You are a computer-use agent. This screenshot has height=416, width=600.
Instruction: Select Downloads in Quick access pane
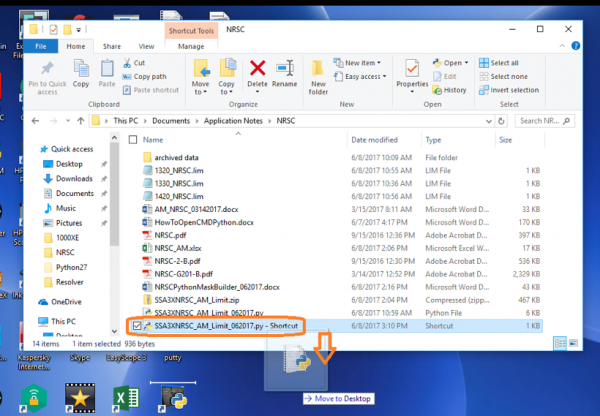(x=74, y=178)
